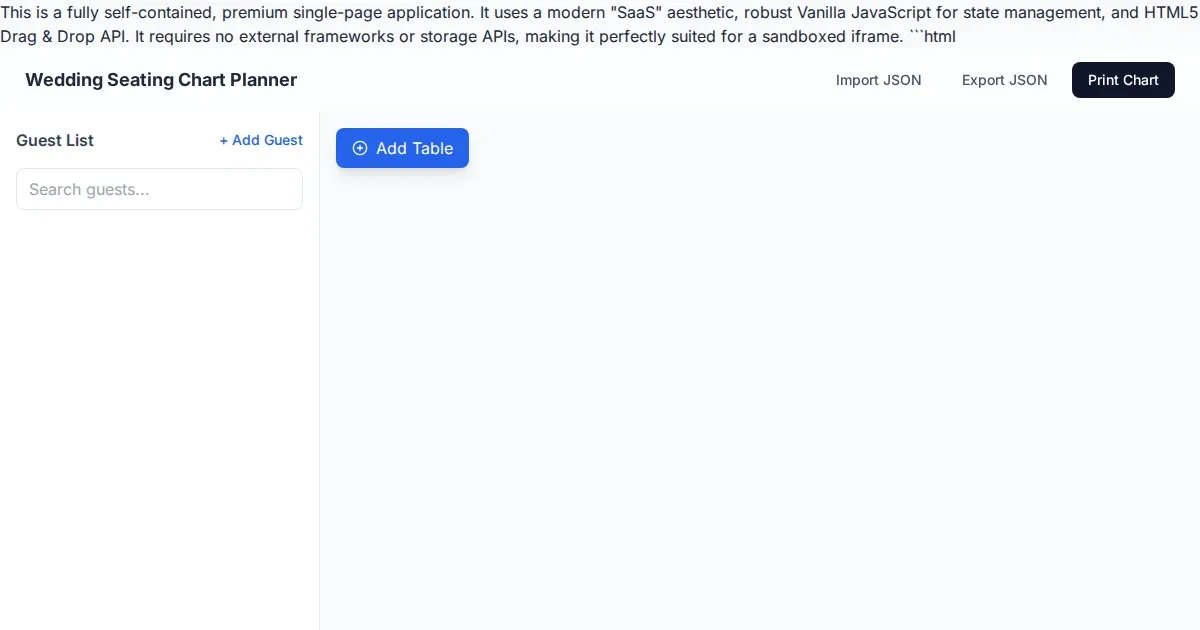Select Export JSON in the header
The width and height of the screenshot is (1200, 630).
tap(1004, 80)
